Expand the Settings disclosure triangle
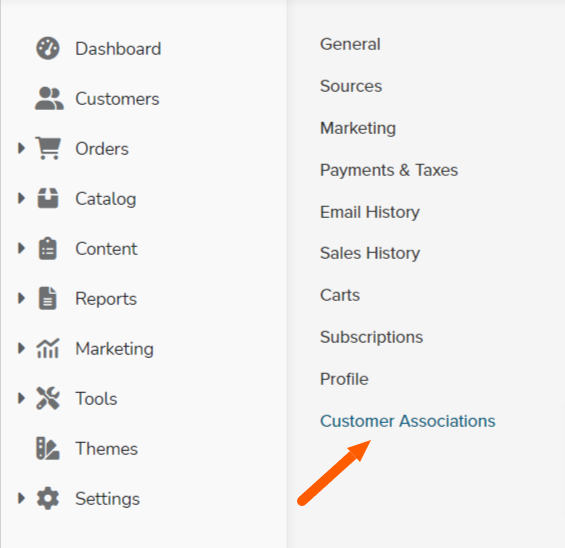The height and width of the screenshot is (548, 565). click(21, 498)
